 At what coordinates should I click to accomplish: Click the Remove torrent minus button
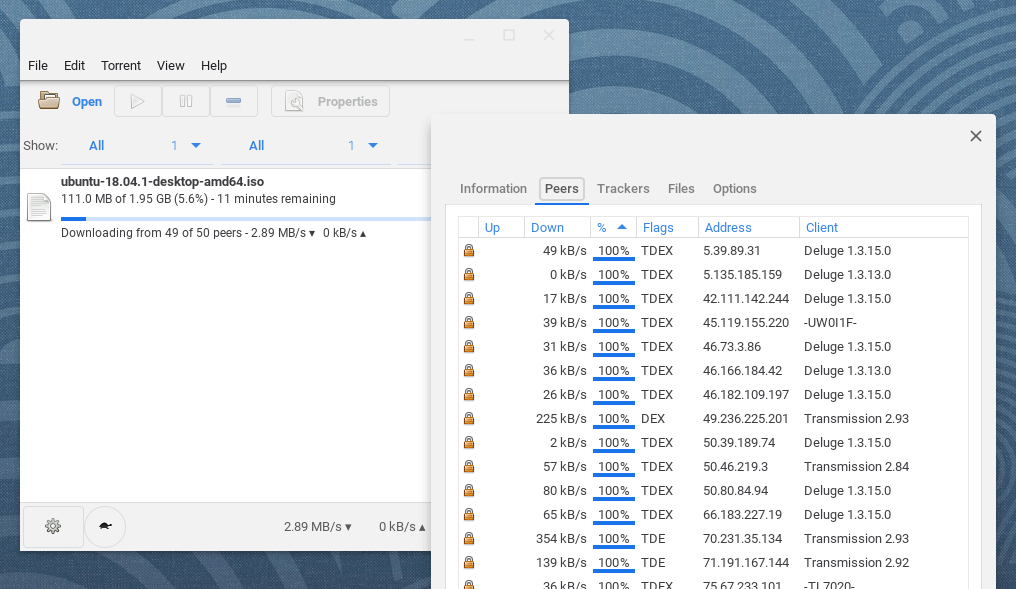tap(234, 101)
